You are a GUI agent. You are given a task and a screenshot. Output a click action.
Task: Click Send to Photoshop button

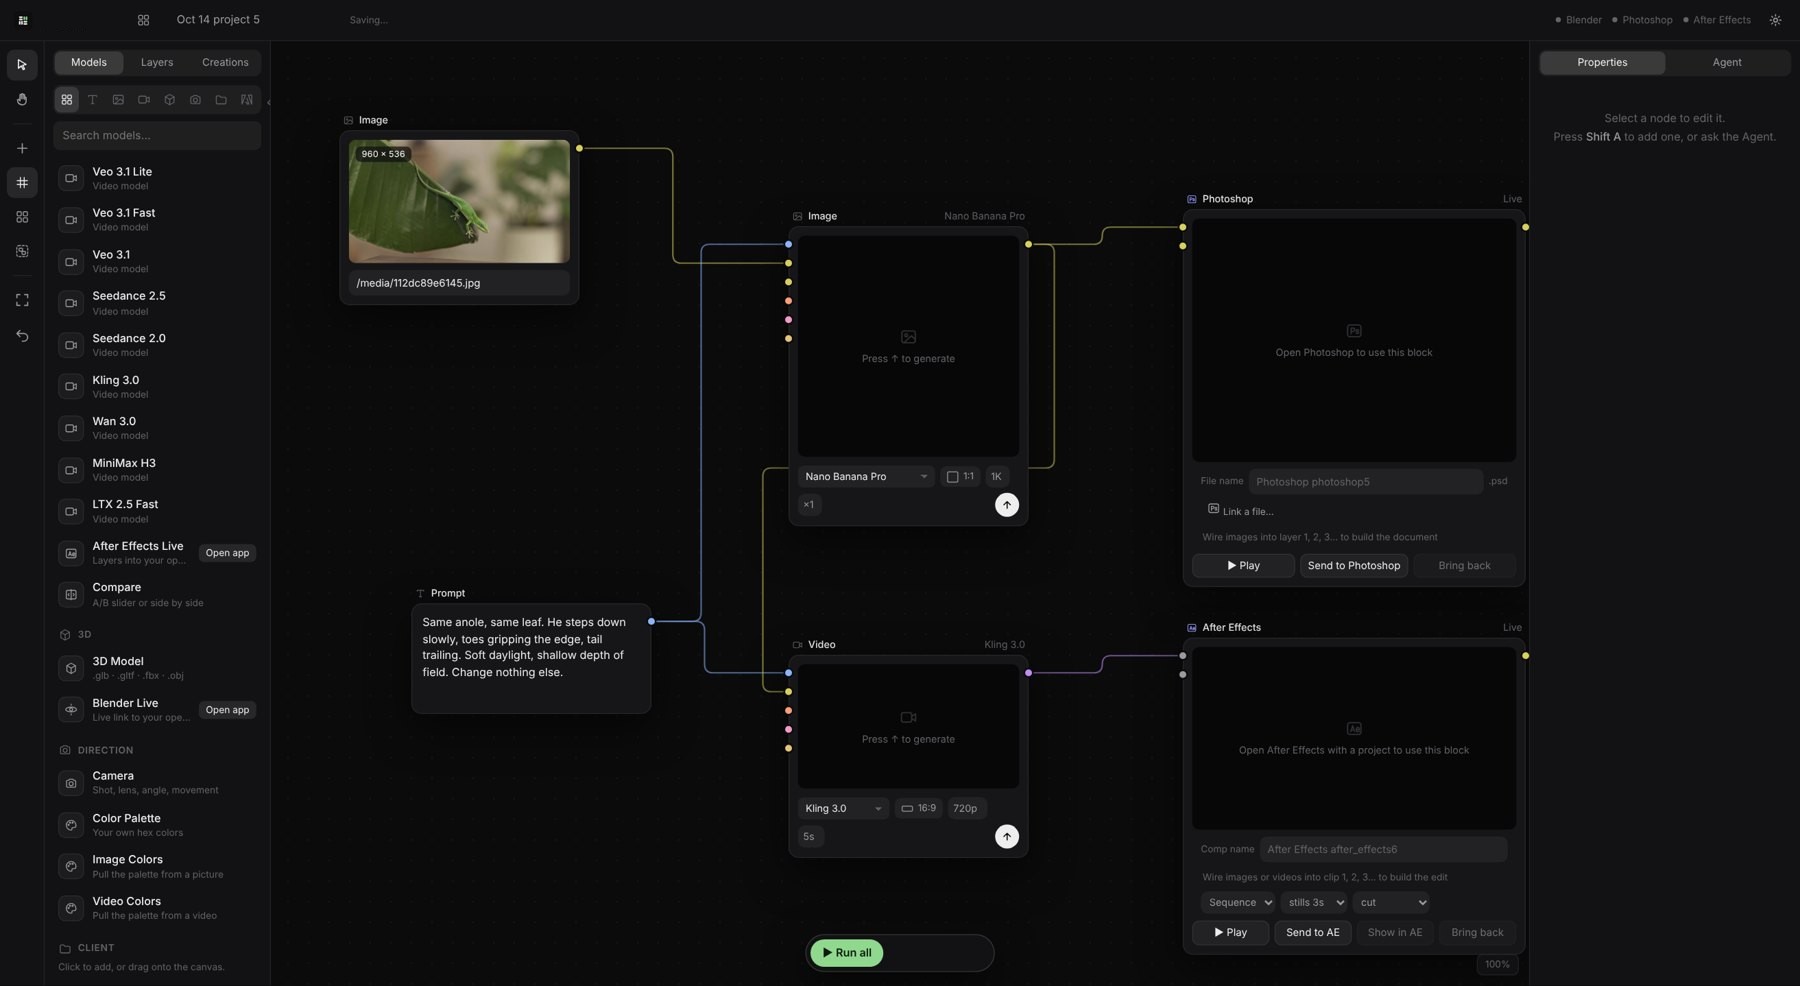(1354, 566)
